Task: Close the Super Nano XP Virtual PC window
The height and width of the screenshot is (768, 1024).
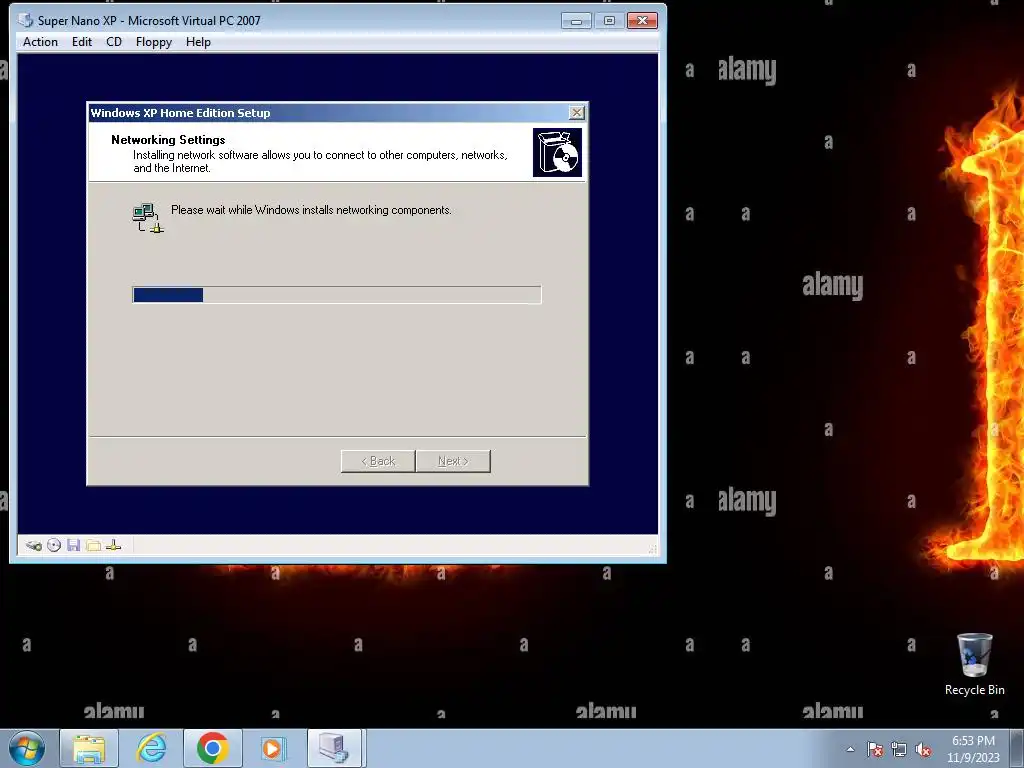Action: pyautogui.click(x=642, y=21)
